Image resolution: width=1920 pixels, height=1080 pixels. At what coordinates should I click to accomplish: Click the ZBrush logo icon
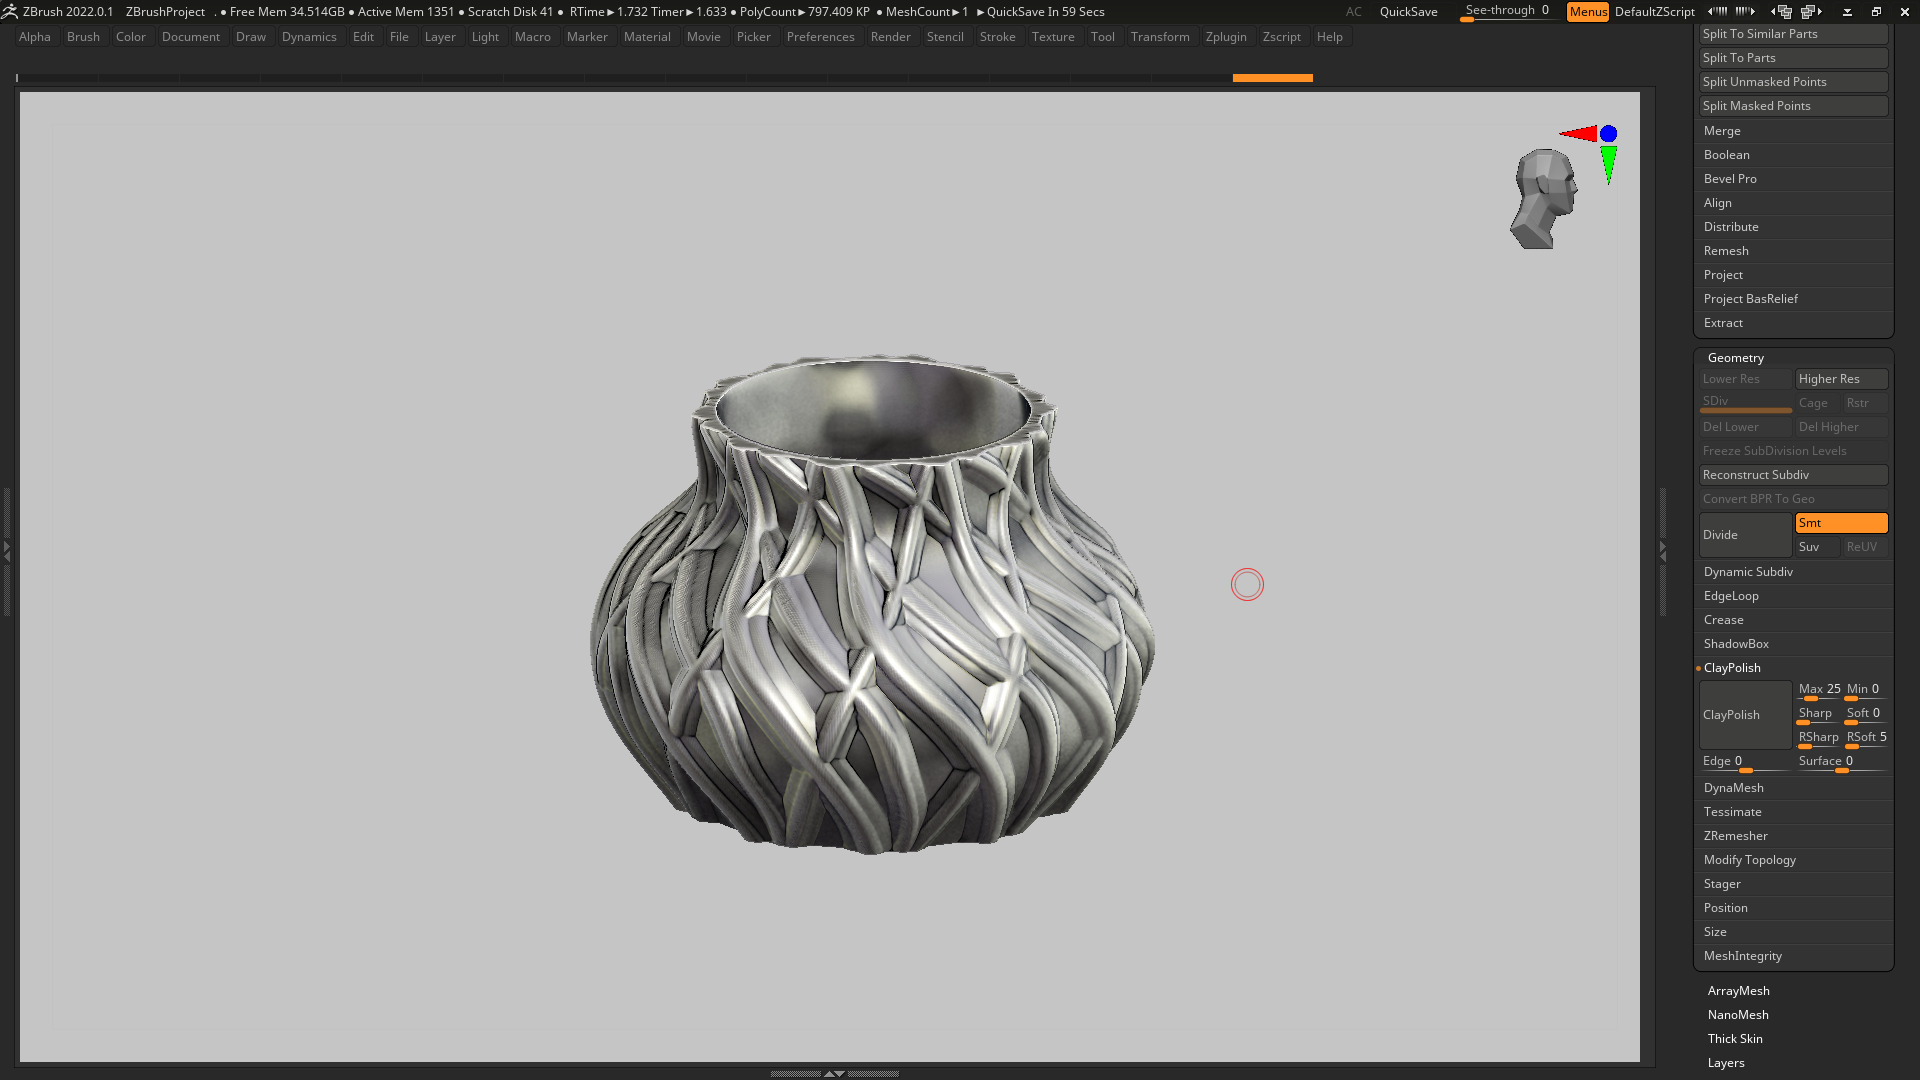point(10,11)
